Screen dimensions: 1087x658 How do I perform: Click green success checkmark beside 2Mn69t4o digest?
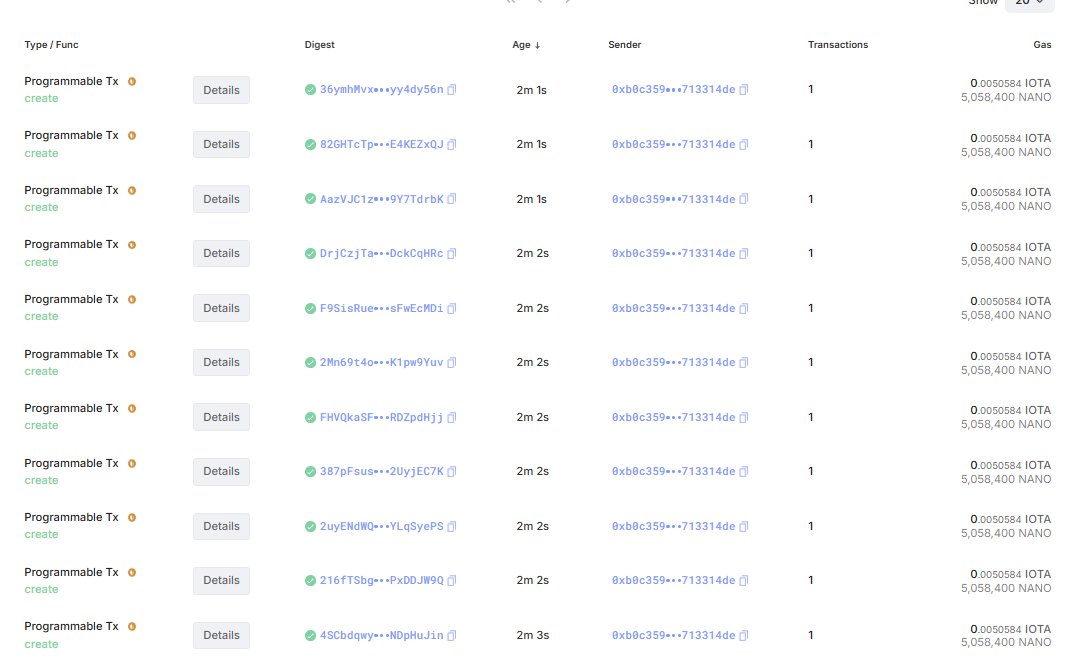[x=310, y=362]
